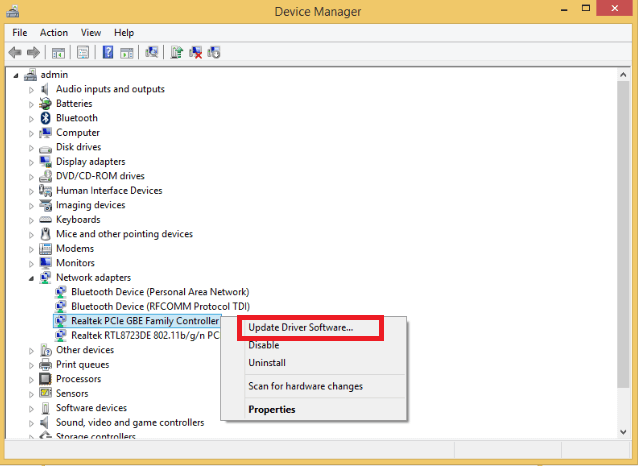
Task: Expand the Software devices category
Action: (31, 409)
